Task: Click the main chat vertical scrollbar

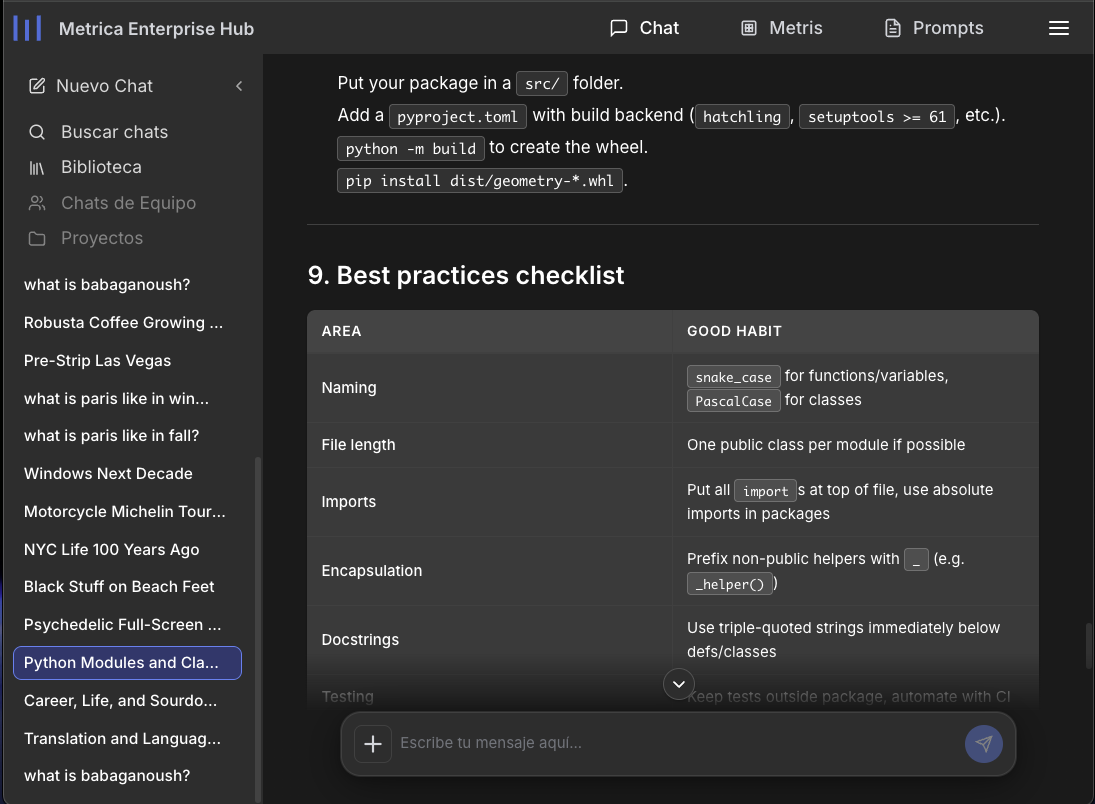Action: point(1087,646)
